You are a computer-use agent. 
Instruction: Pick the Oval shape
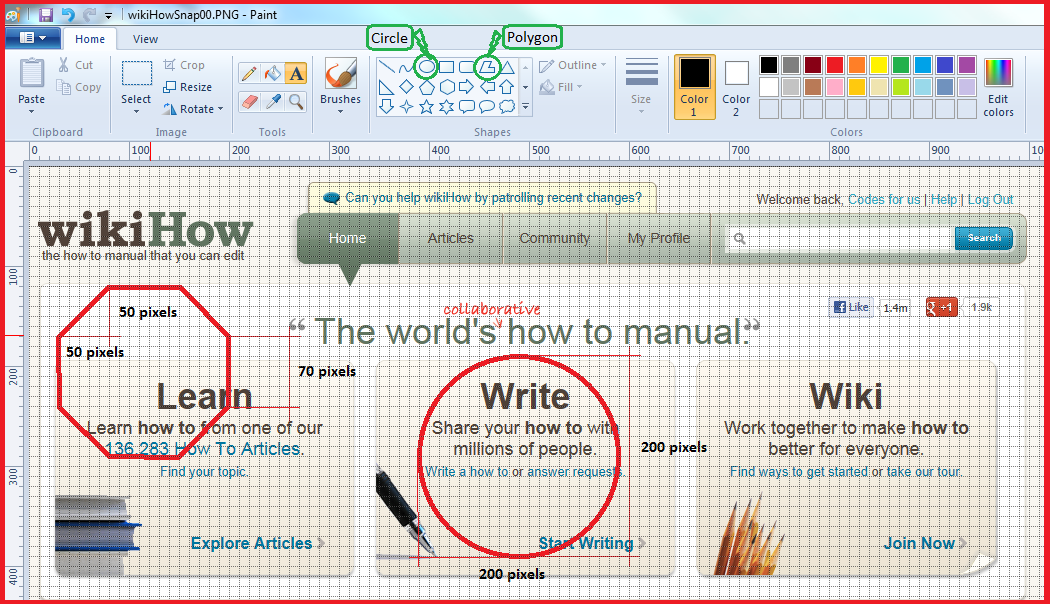[x=427, y=66]
